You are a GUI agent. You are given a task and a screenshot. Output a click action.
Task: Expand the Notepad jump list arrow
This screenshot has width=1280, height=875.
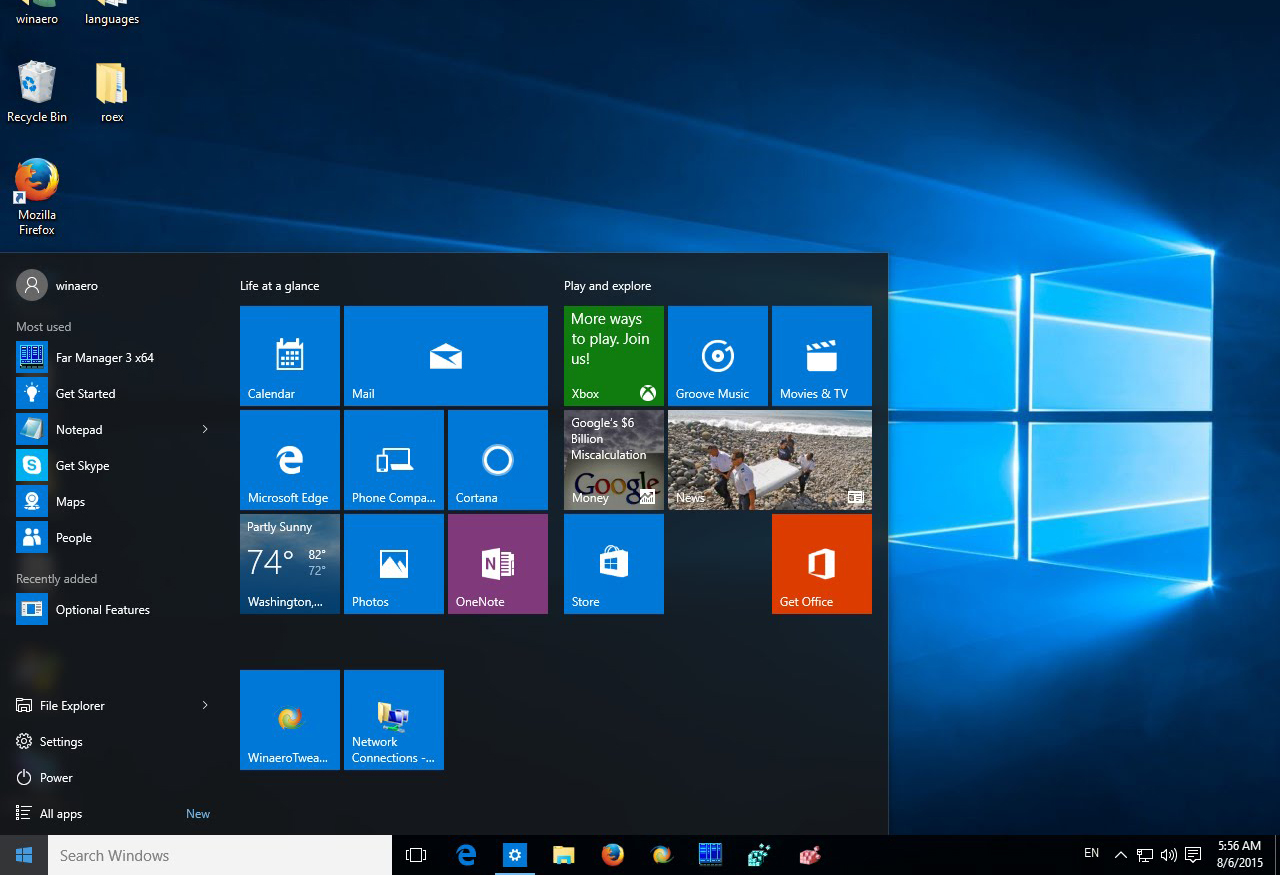[x=205, y=429]
